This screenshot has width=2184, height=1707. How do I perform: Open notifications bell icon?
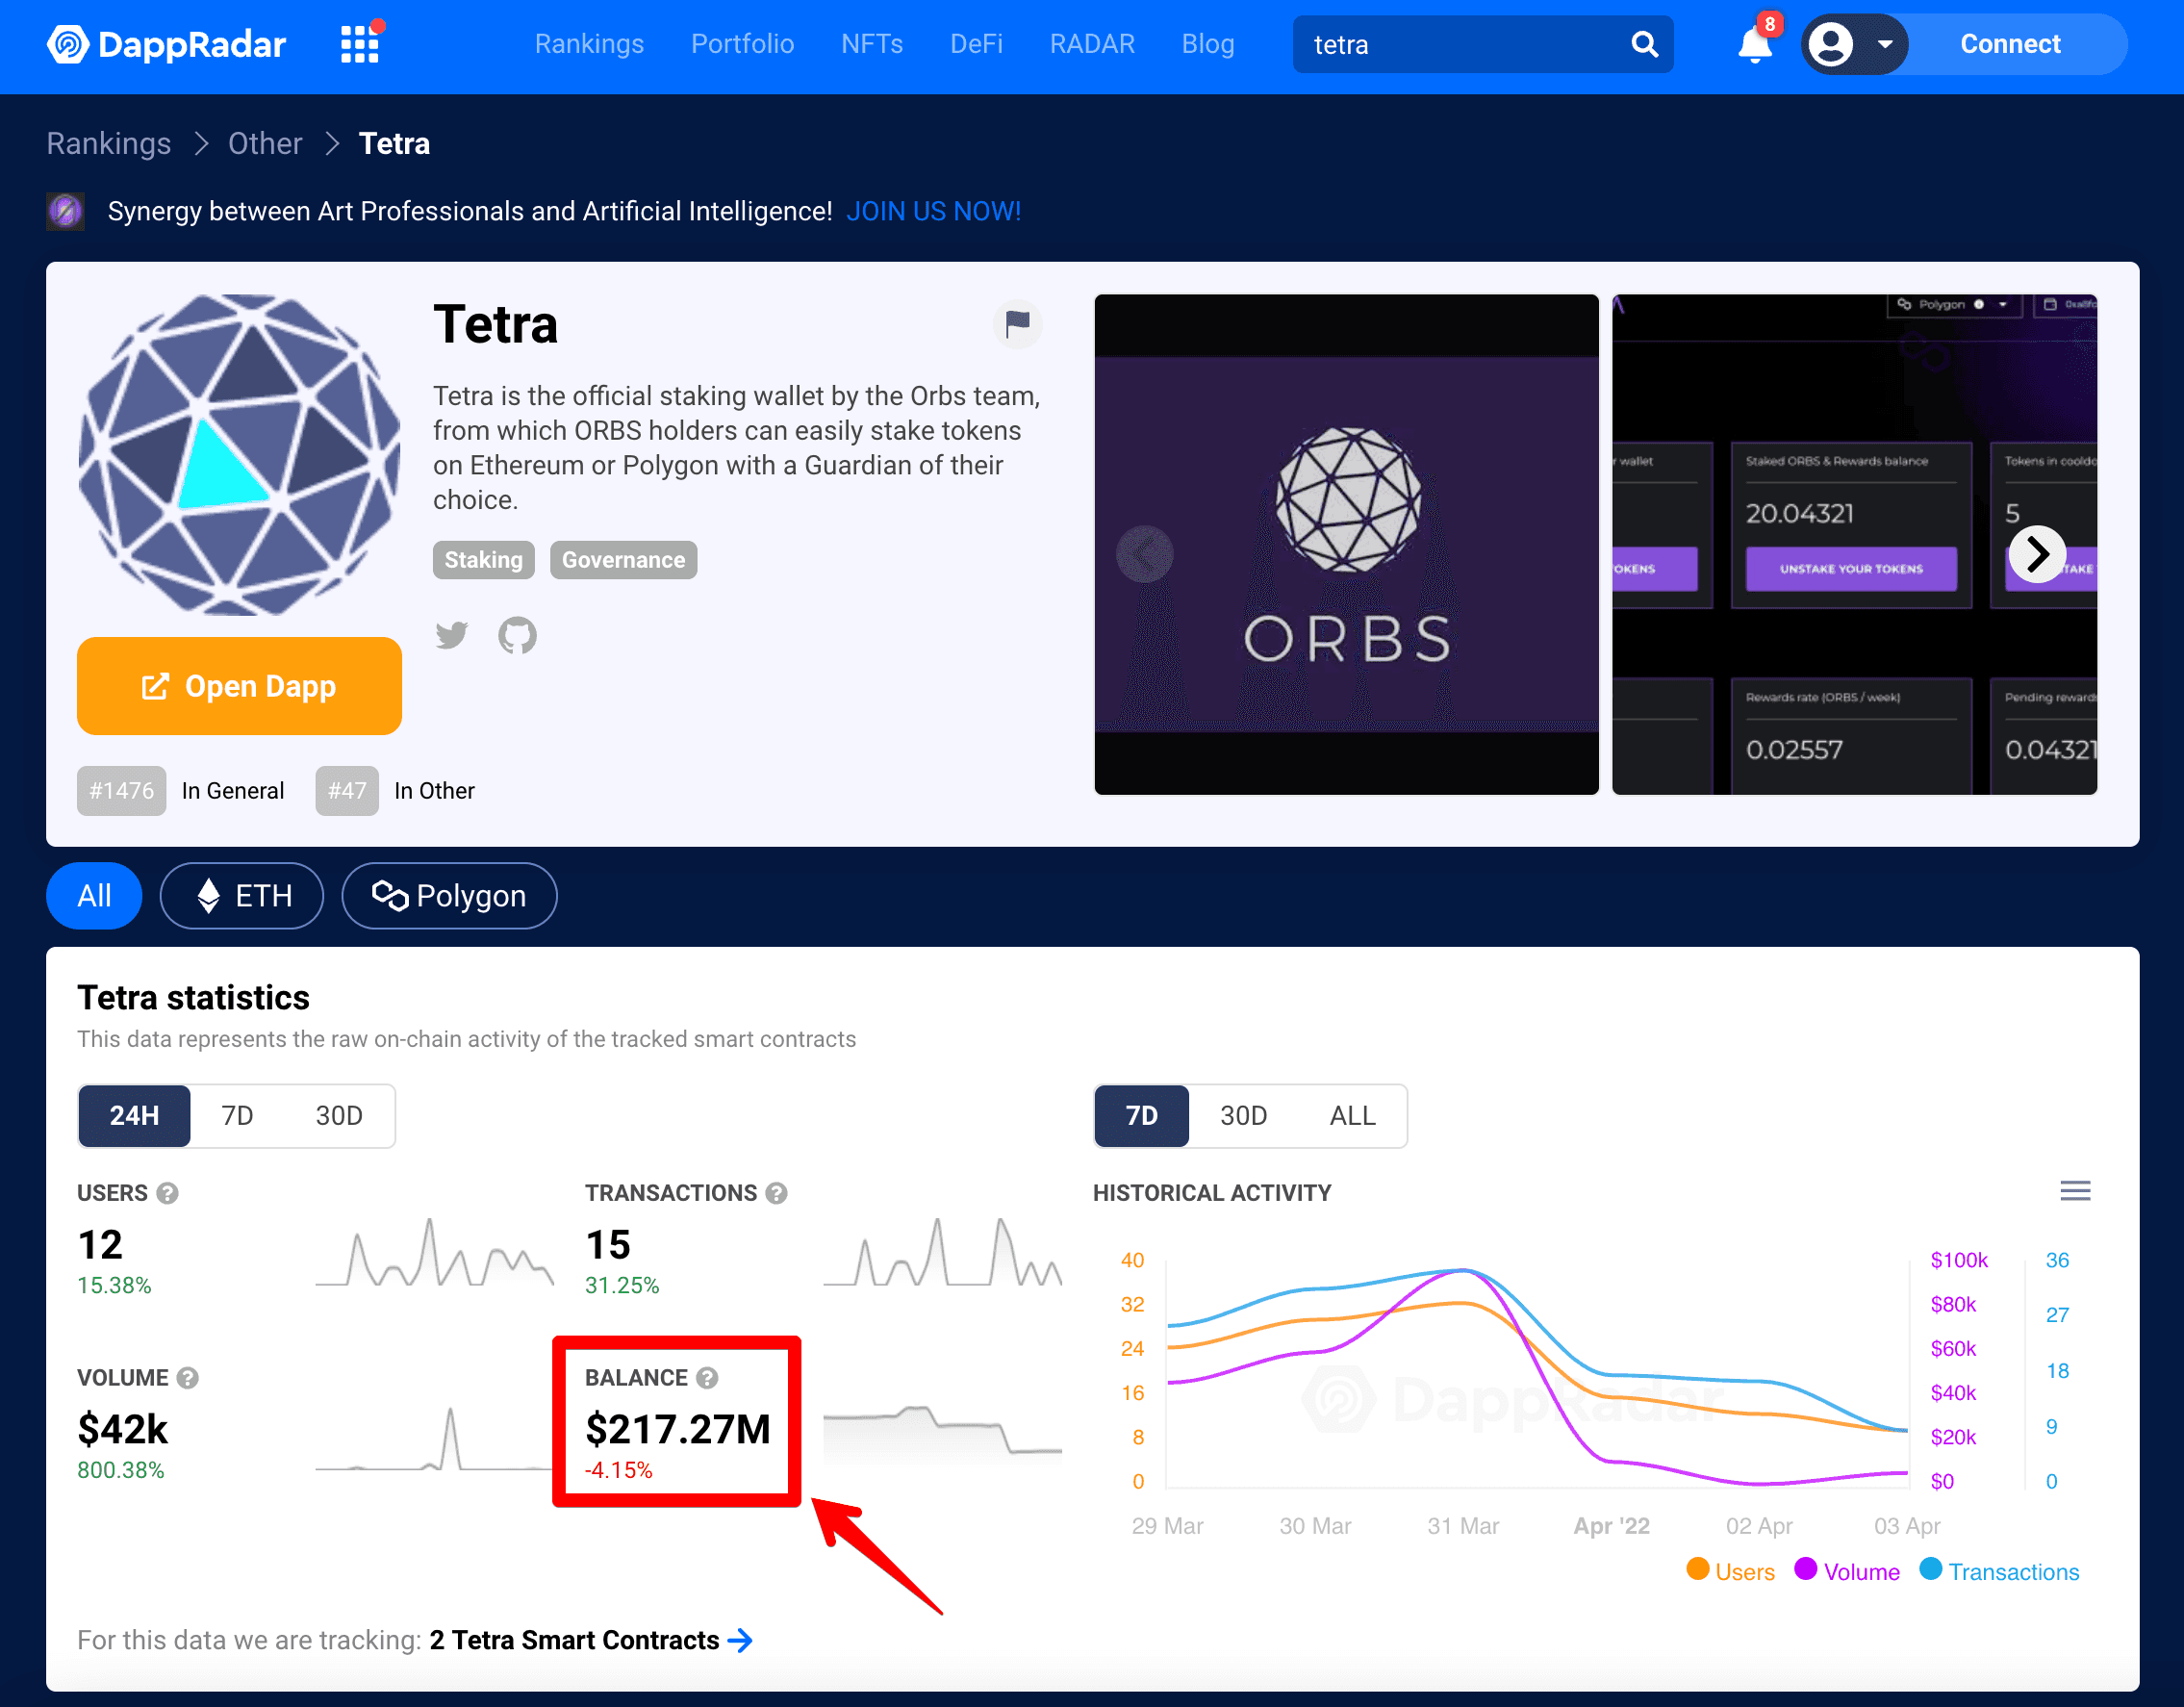pyautogui.click(x=1755, y=44)
